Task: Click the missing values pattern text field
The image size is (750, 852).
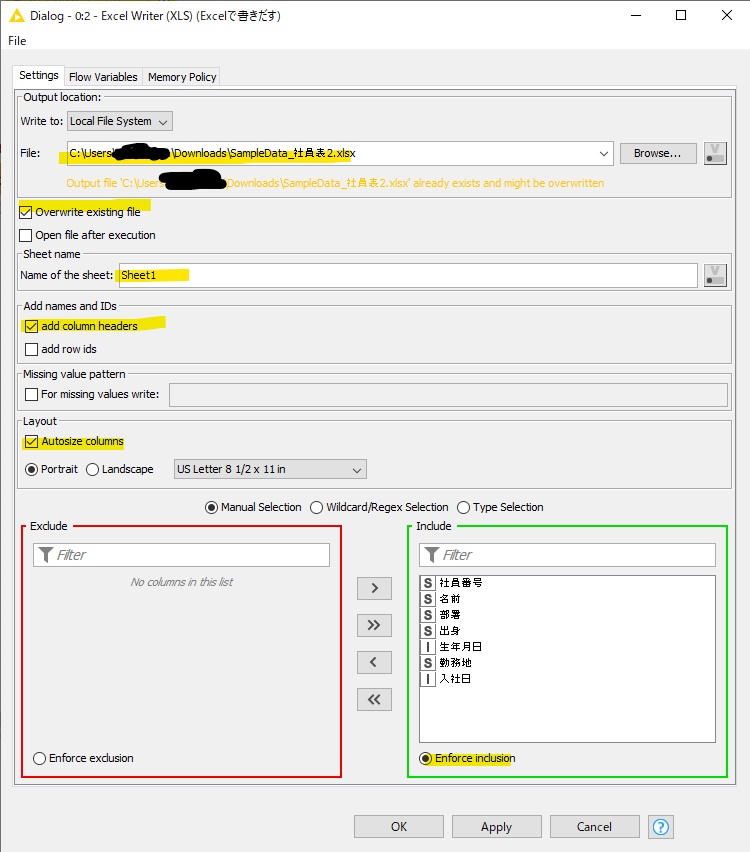Action: click(x=448, y=395)
